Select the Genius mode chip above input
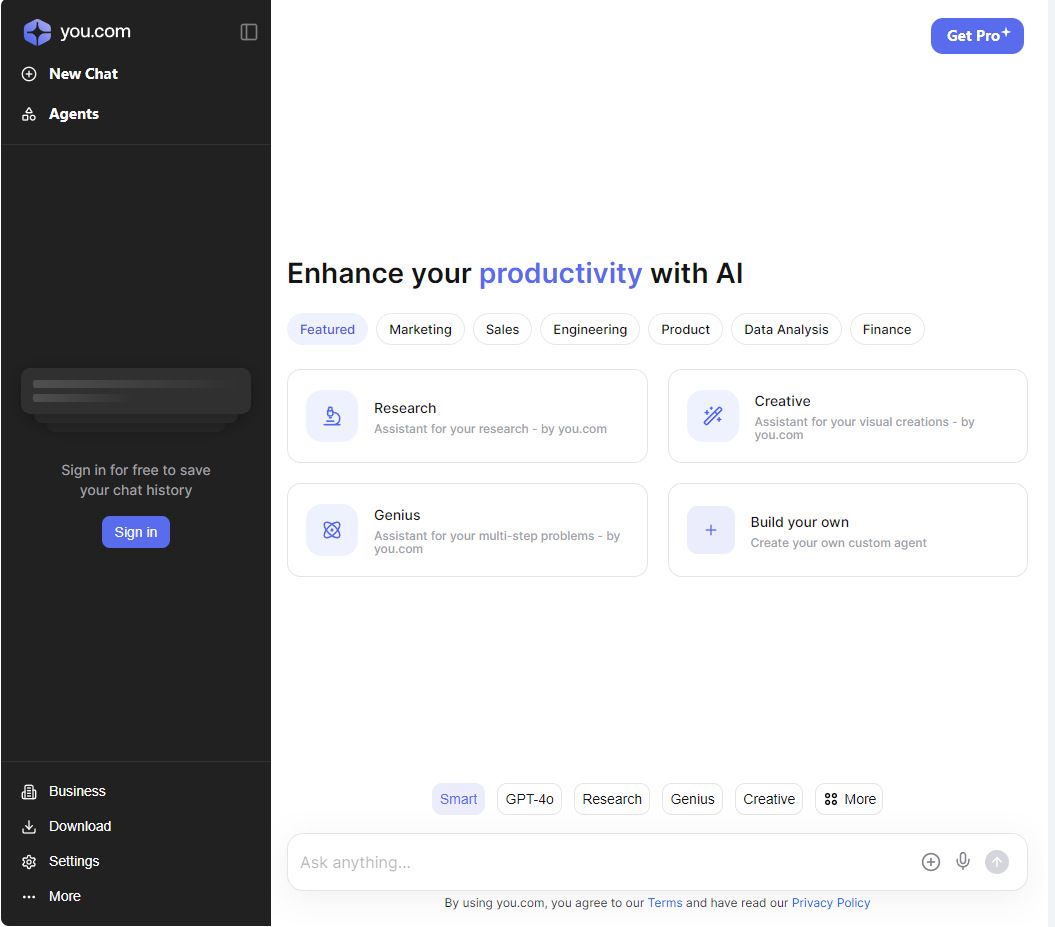Viewport: 1055px width, 927px height. pyautogui.click(x=692, y=799)
